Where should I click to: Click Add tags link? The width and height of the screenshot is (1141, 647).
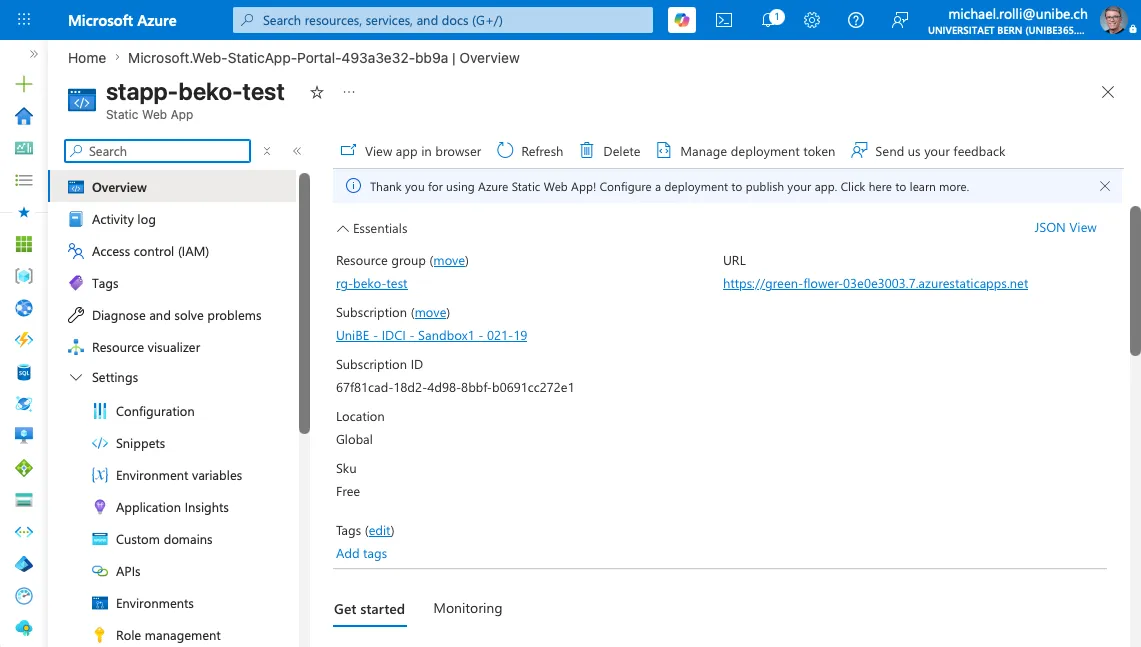pos(362,553)
